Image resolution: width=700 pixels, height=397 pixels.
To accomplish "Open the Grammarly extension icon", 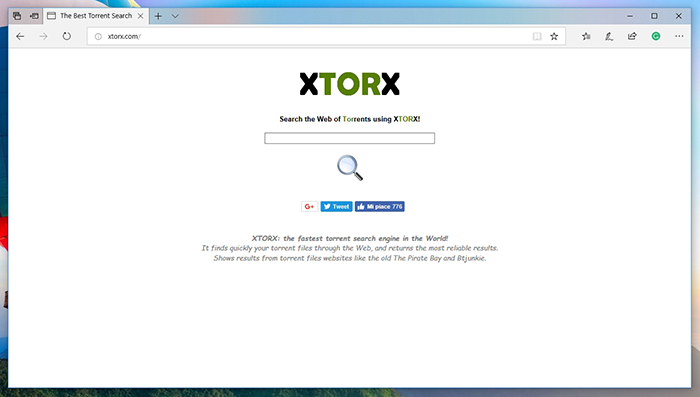I will point(656,36).
